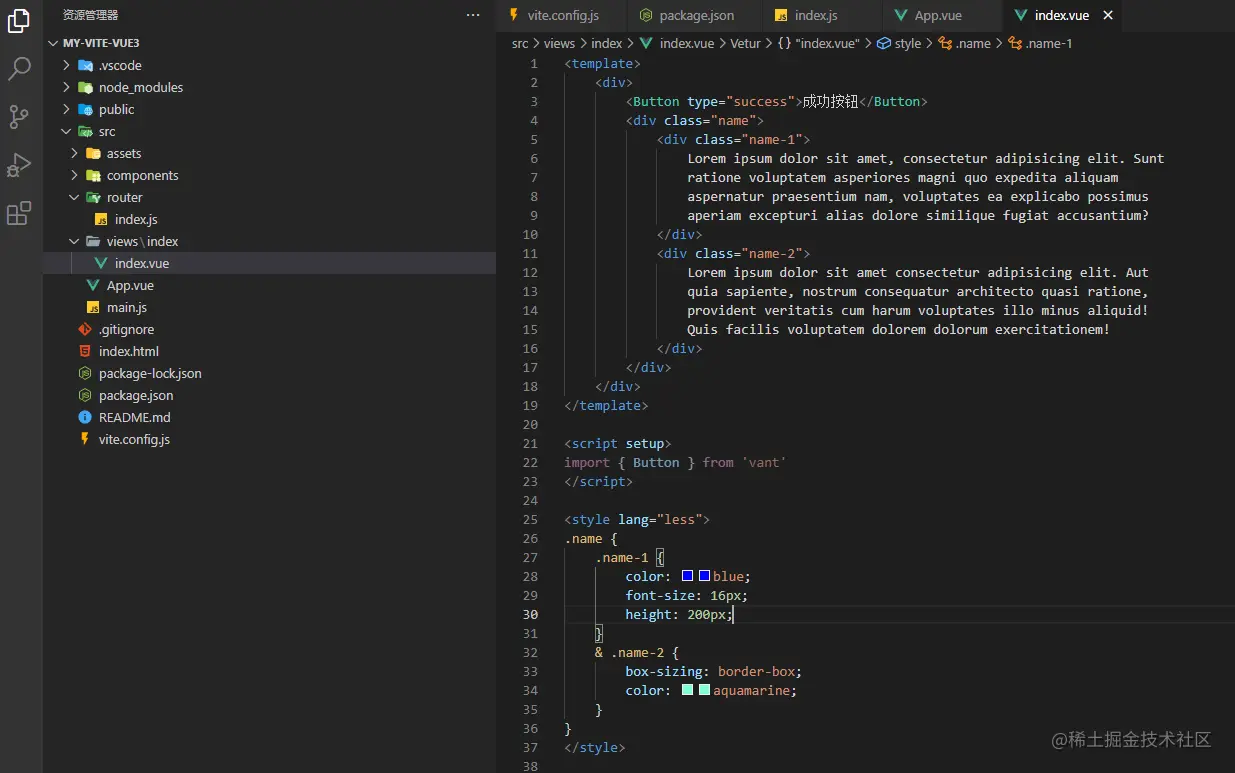This screenshot has width=1235, height=773.
Task: Open the Run and Debug icon
Action: [x=19, y=165]
